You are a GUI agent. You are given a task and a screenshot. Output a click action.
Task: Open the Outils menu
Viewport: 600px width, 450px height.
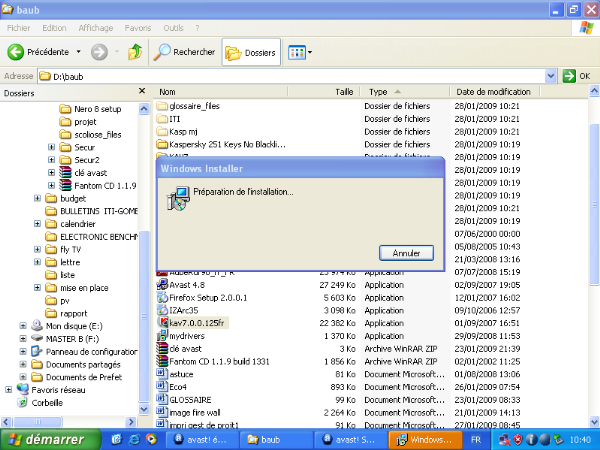173,28
